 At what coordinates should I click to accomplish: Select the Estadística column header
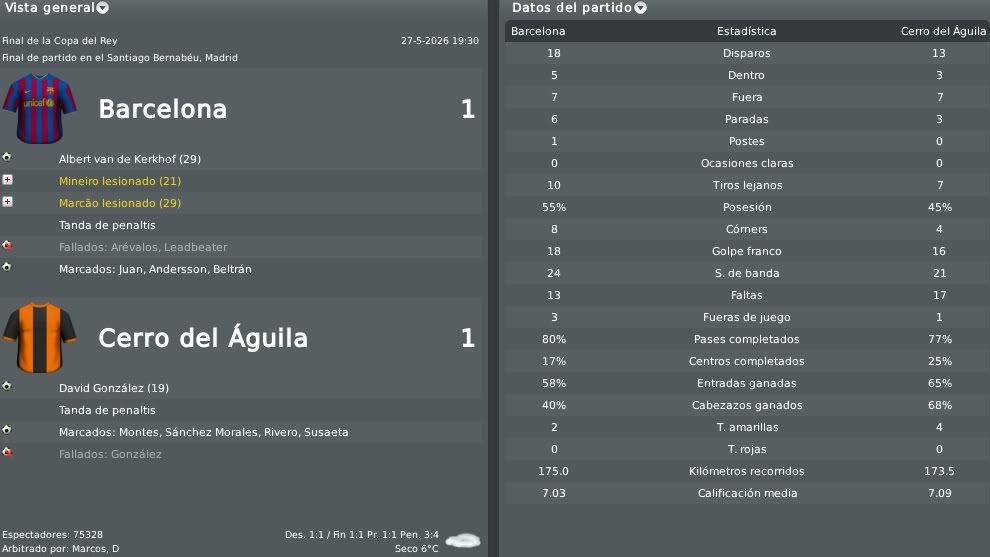(746, 31)
